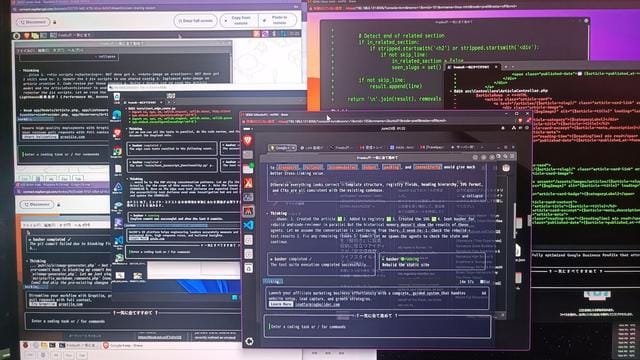Click the Enter full screen button

[196, 20]
